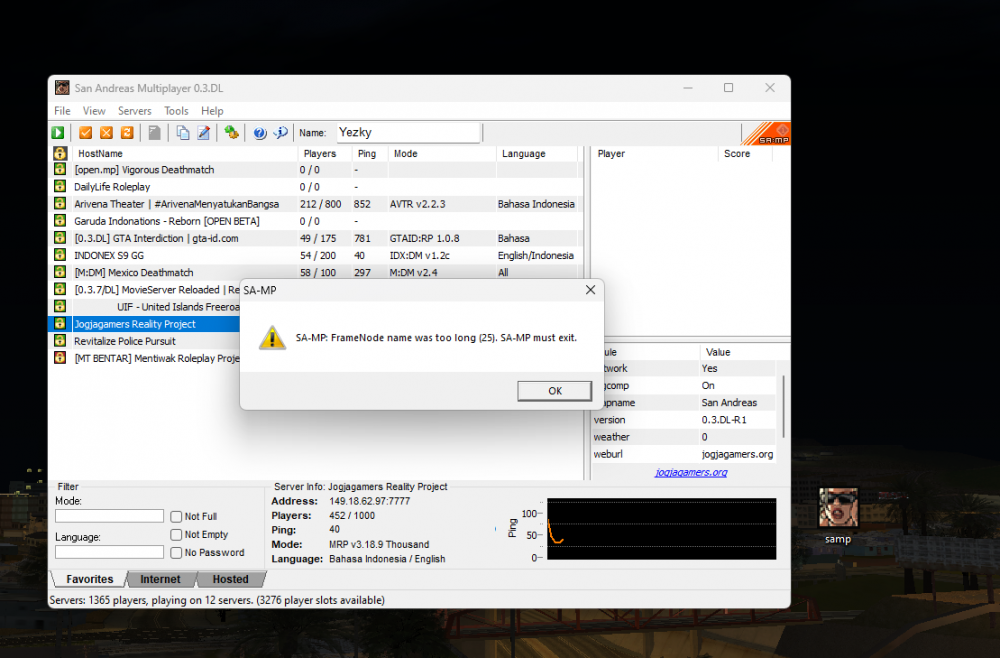Open the Help menu
This screenshot has width=1000, height=658.
212,111
